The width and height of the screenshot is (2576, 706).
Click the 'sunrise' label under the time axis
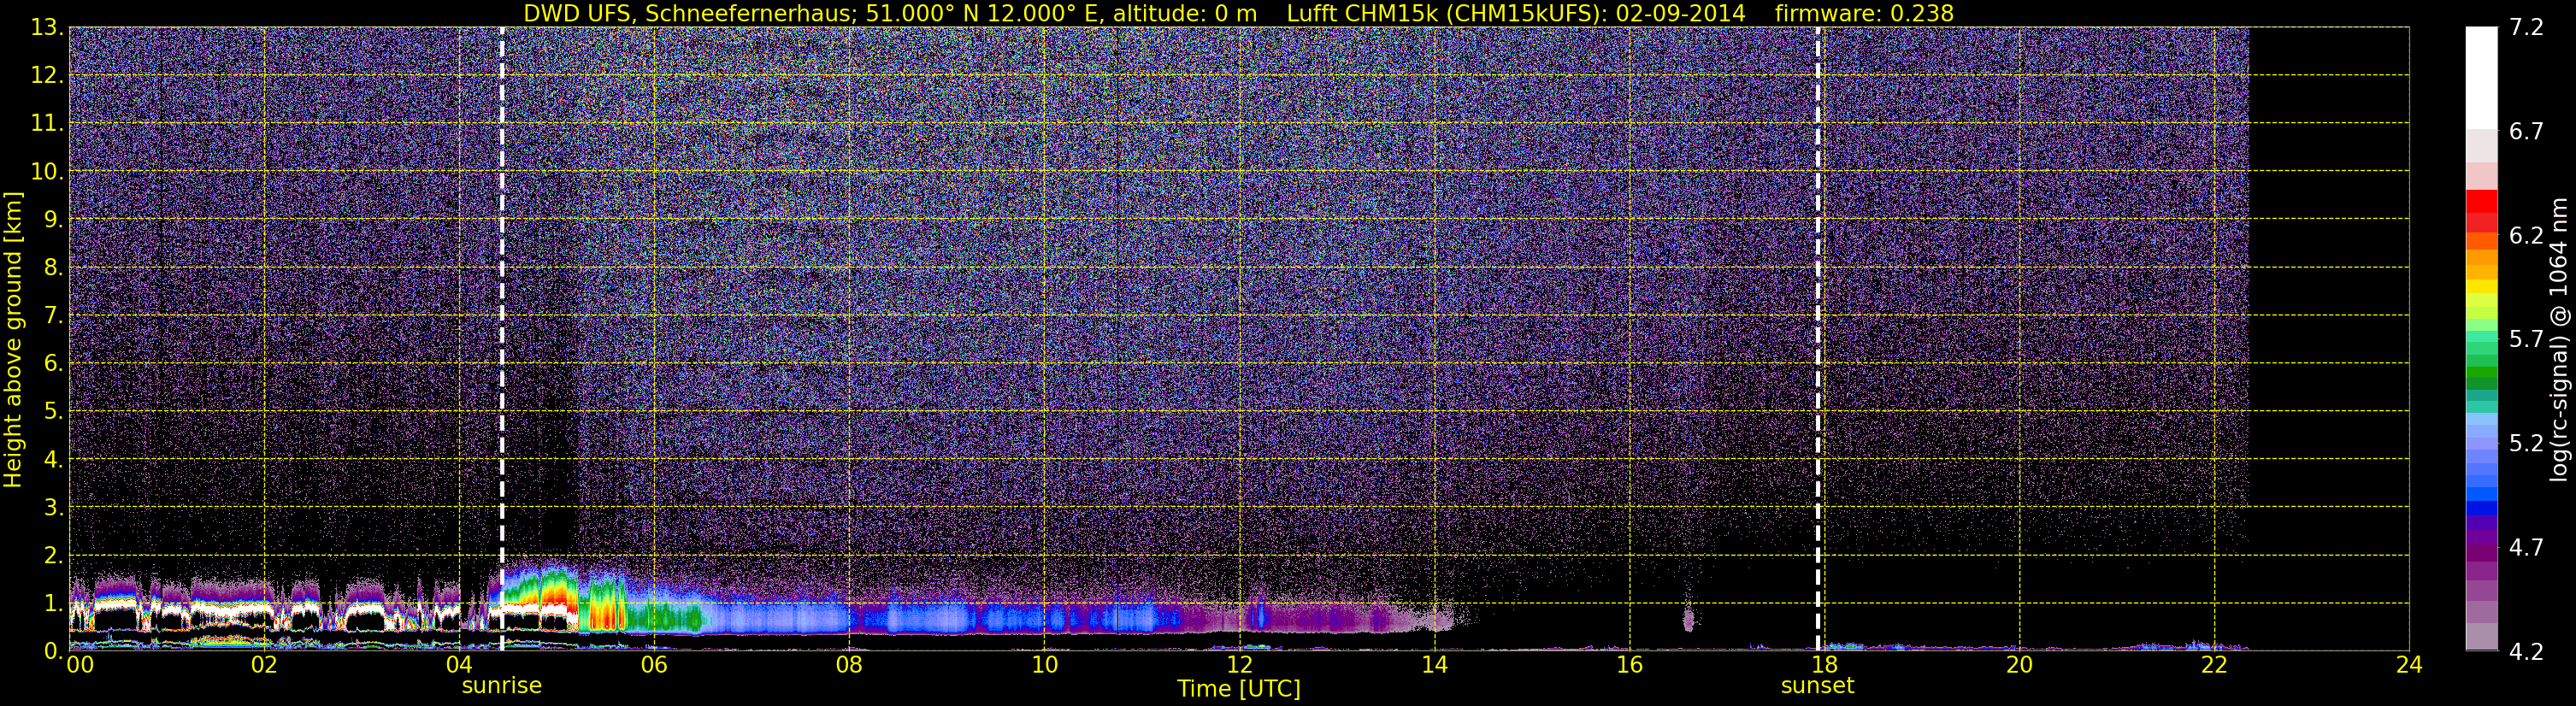tap(501, 686)
